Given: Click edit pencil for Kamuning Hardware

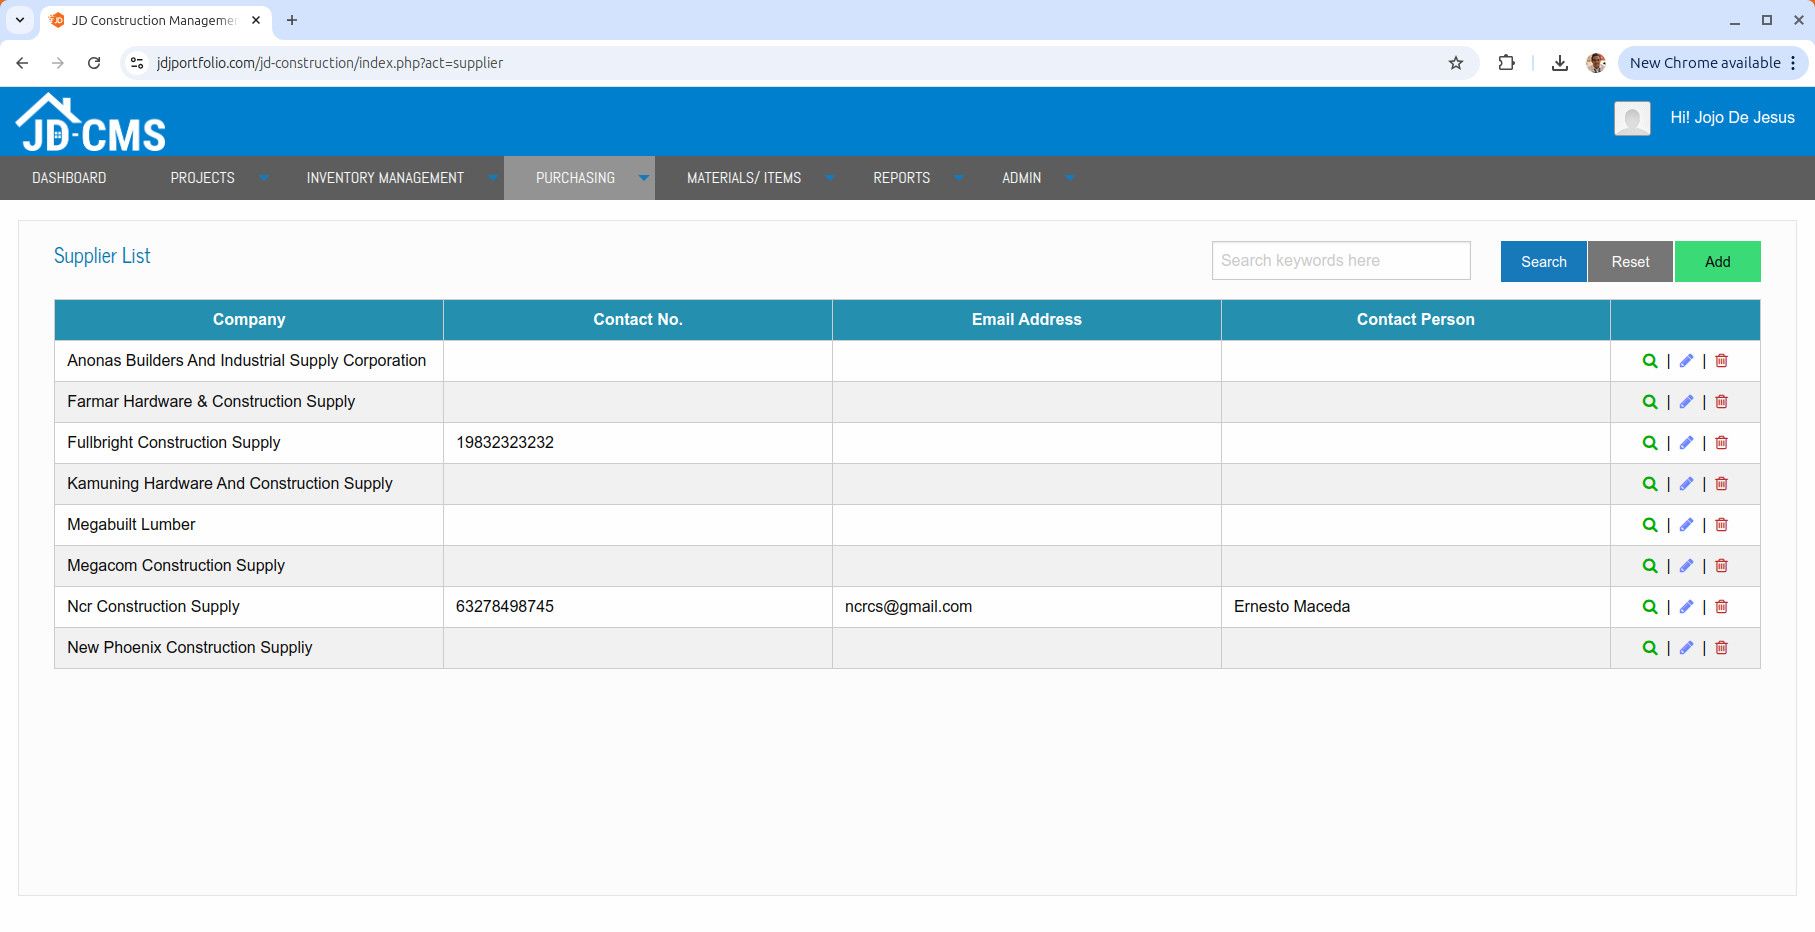Looking at the screenshot, I should click(1686, 484).
